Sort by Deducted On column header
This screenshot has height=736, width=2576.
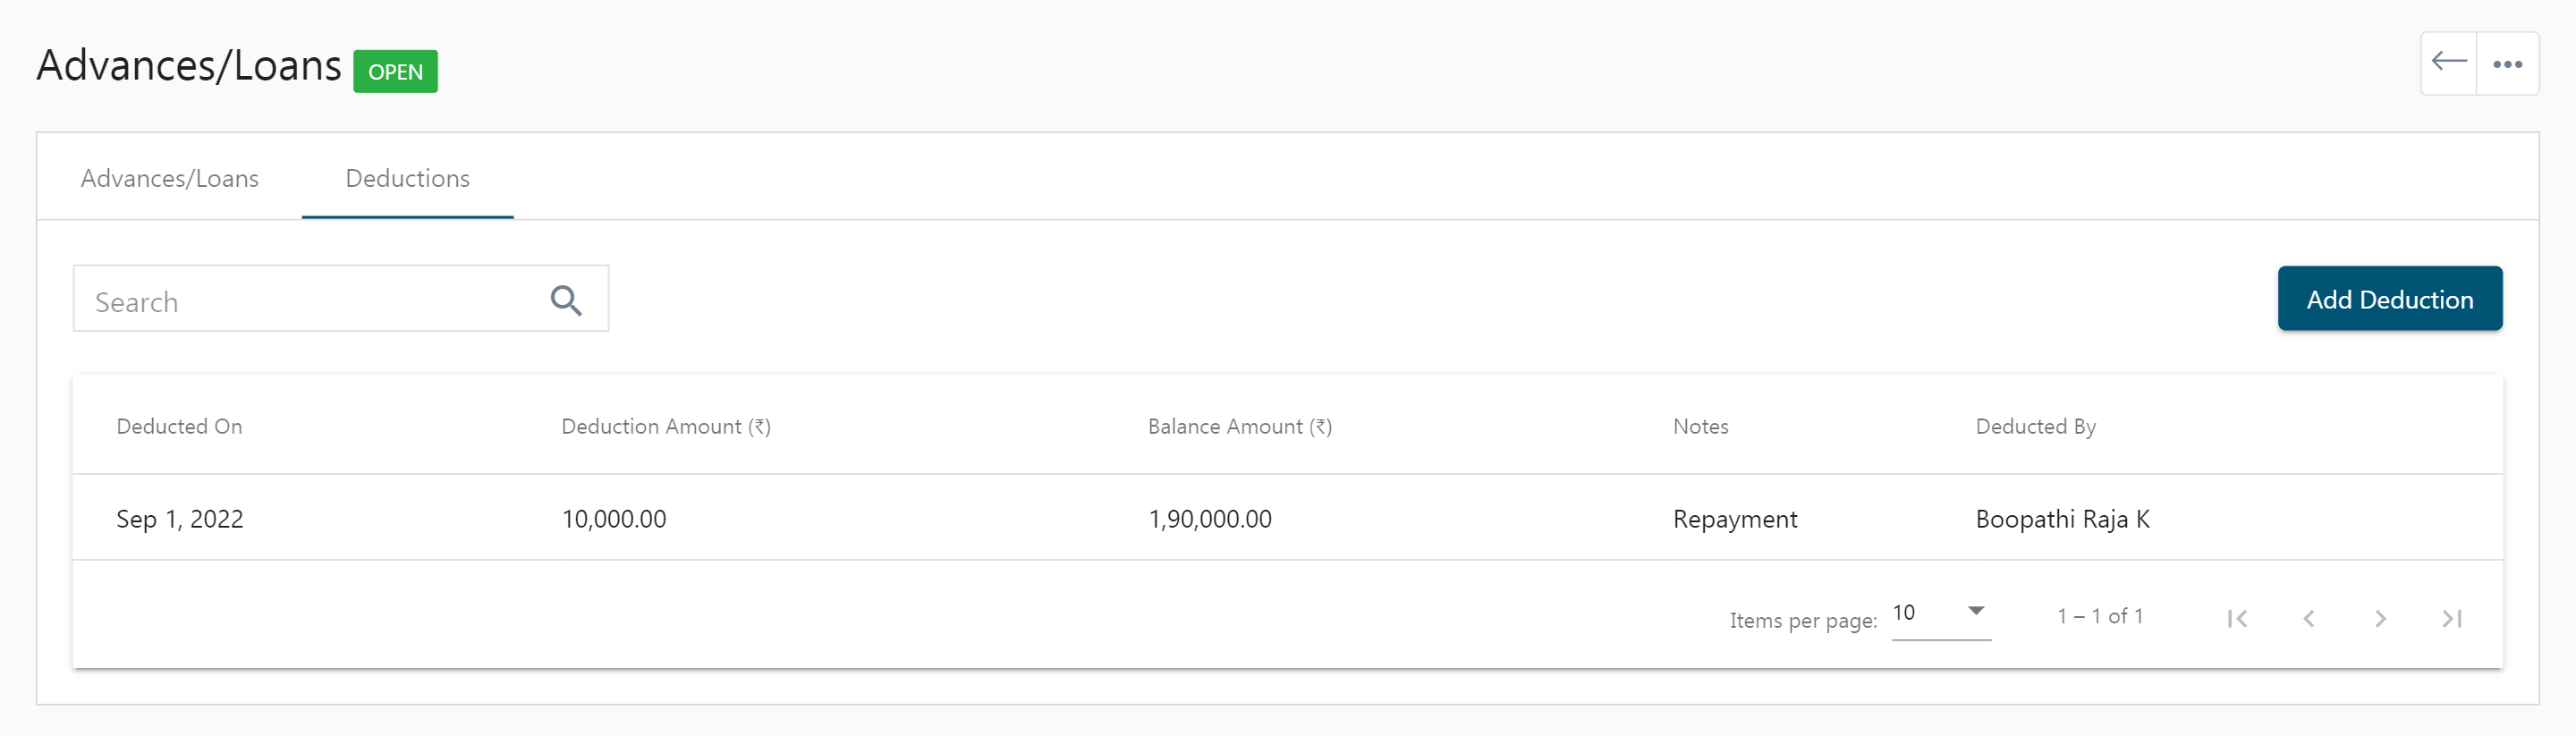click(179, 426)
